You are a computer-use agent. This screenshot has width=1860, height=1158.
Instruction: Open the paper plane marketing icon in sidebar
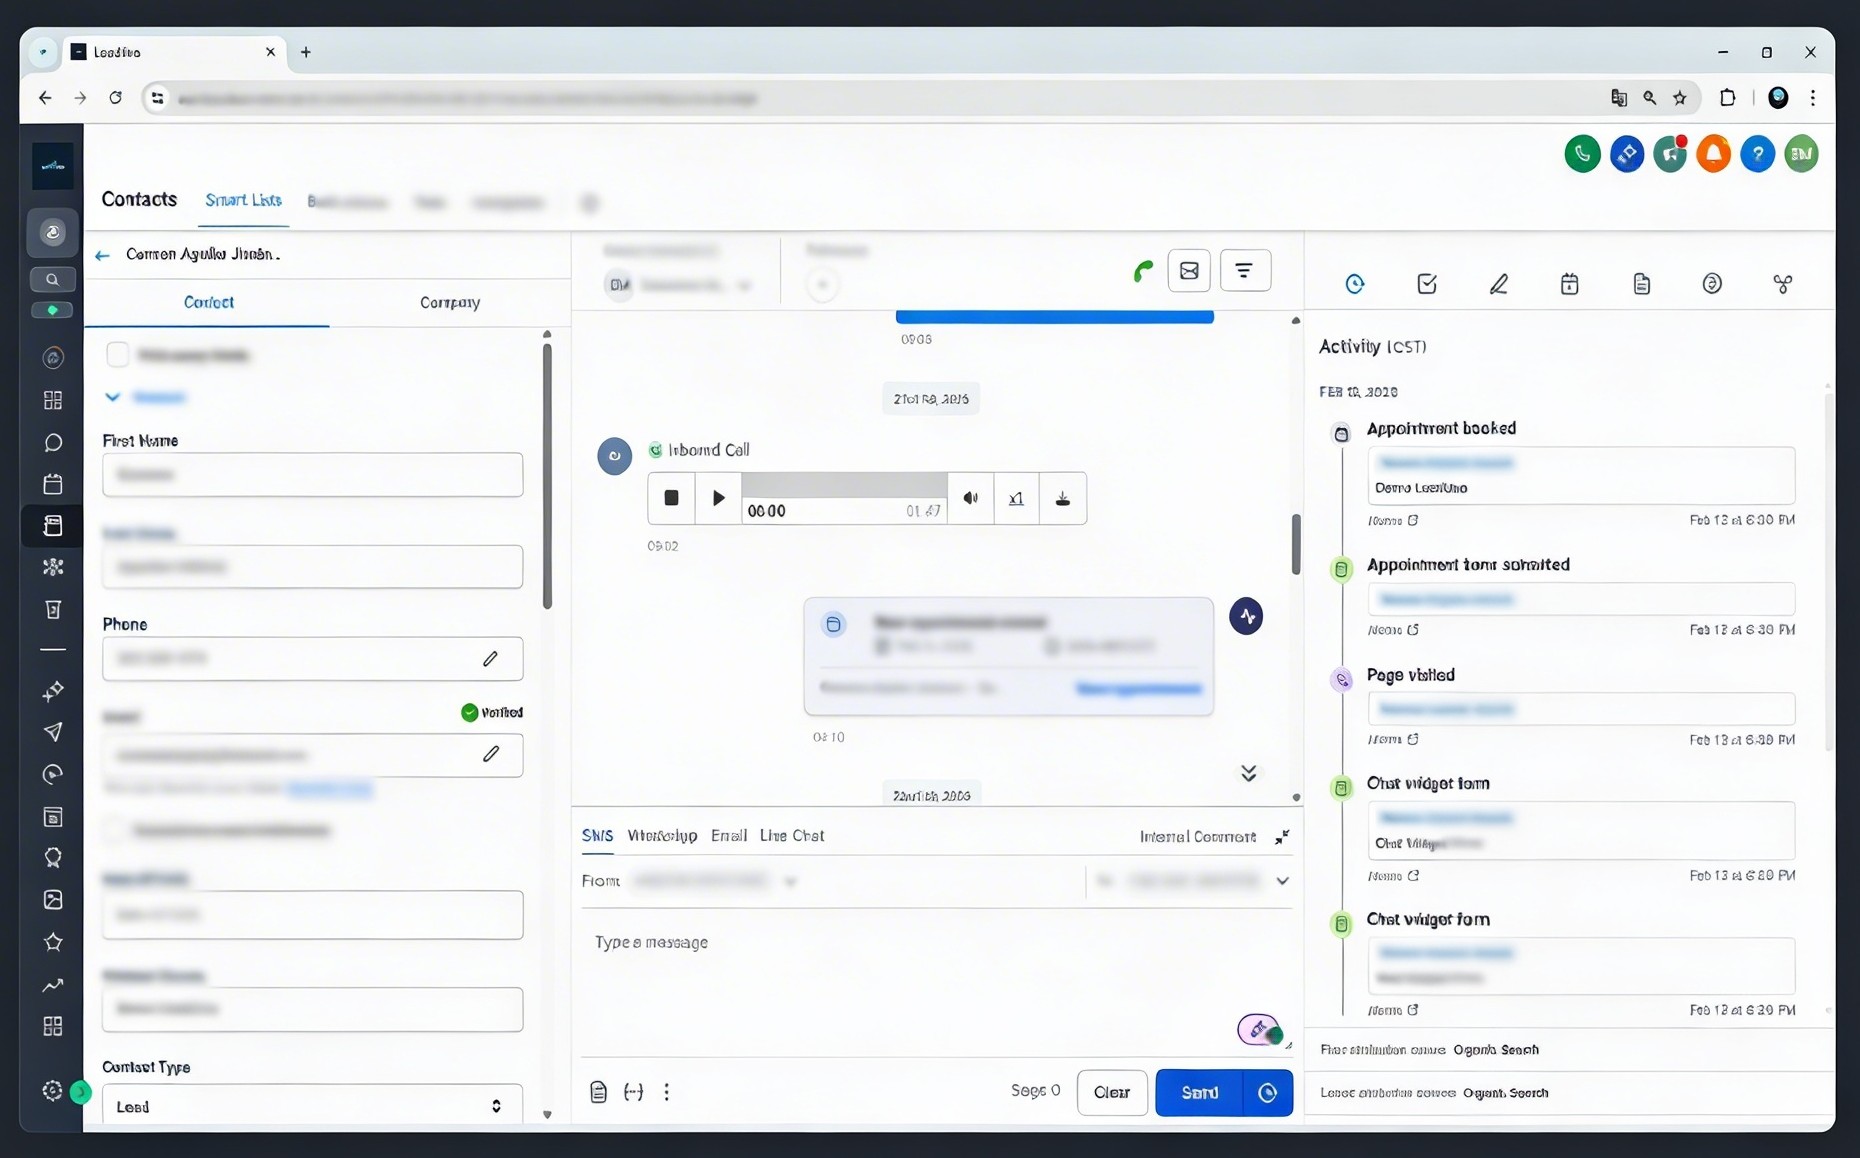(x=53, y=733)
